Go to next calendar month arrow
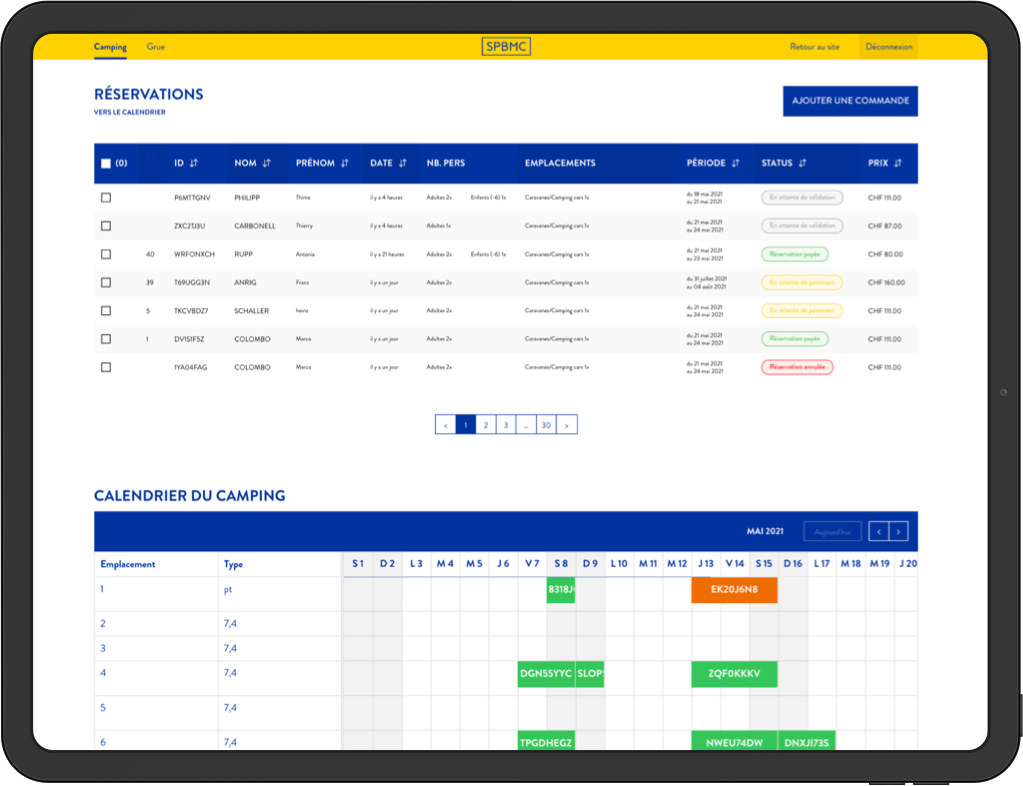The width and height of the screenshot is (1023, 786). point(899,532)
